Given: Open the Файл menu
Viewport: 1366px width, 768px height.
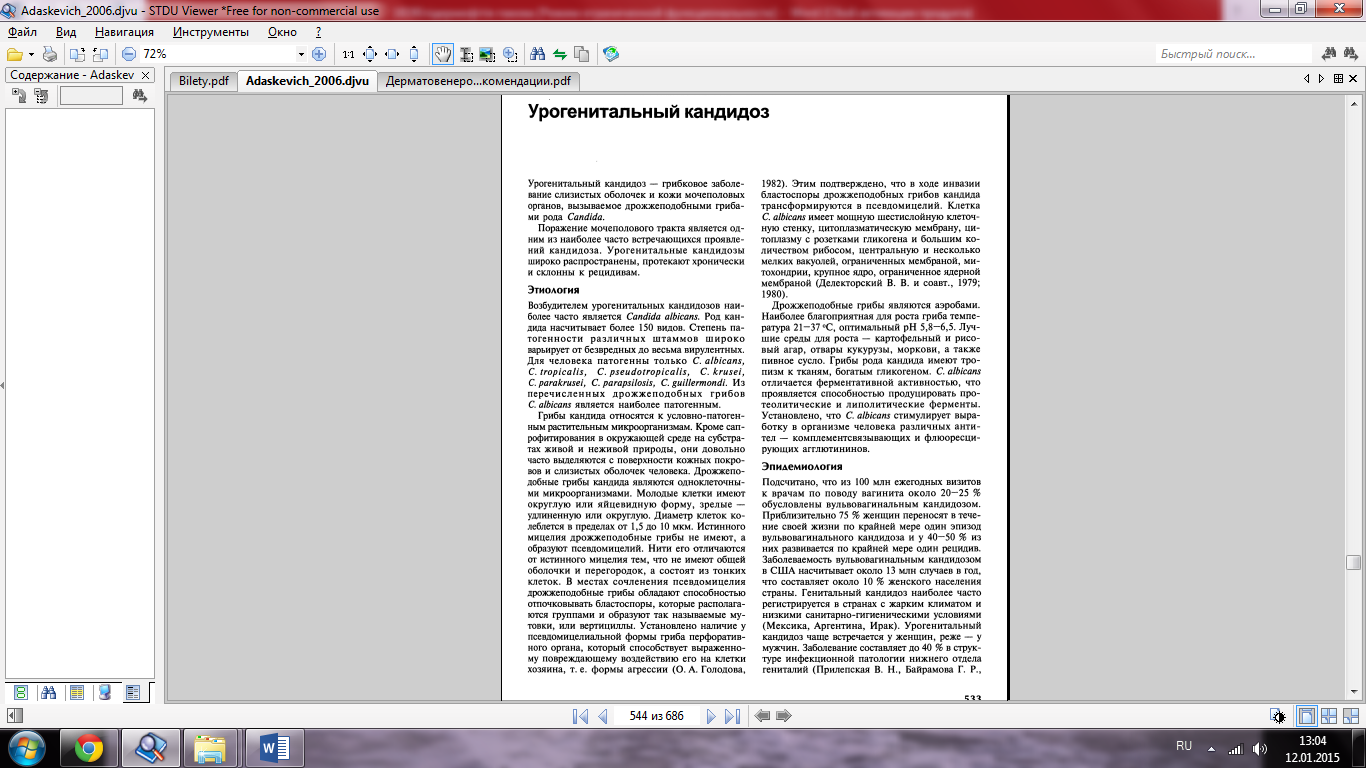Looking at the screenshot, I should click(x=22, y=32).
